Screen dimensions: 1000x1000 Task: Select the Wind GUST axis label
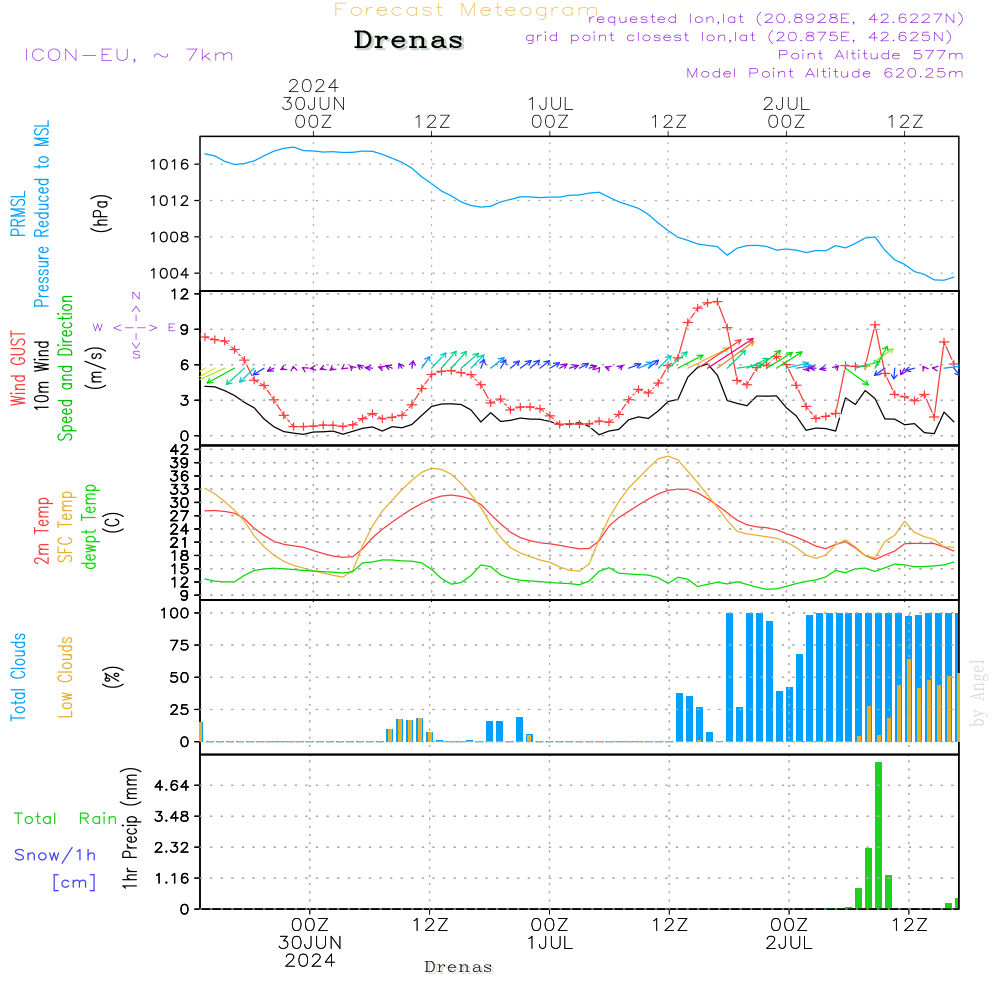coord(19,367)
